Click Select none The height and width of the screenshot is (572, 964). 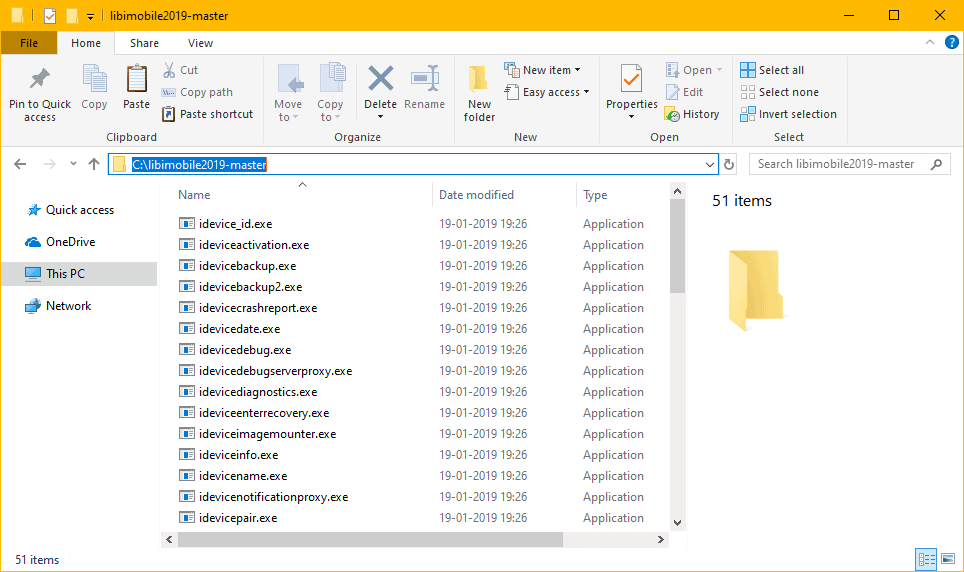[780, 92]
